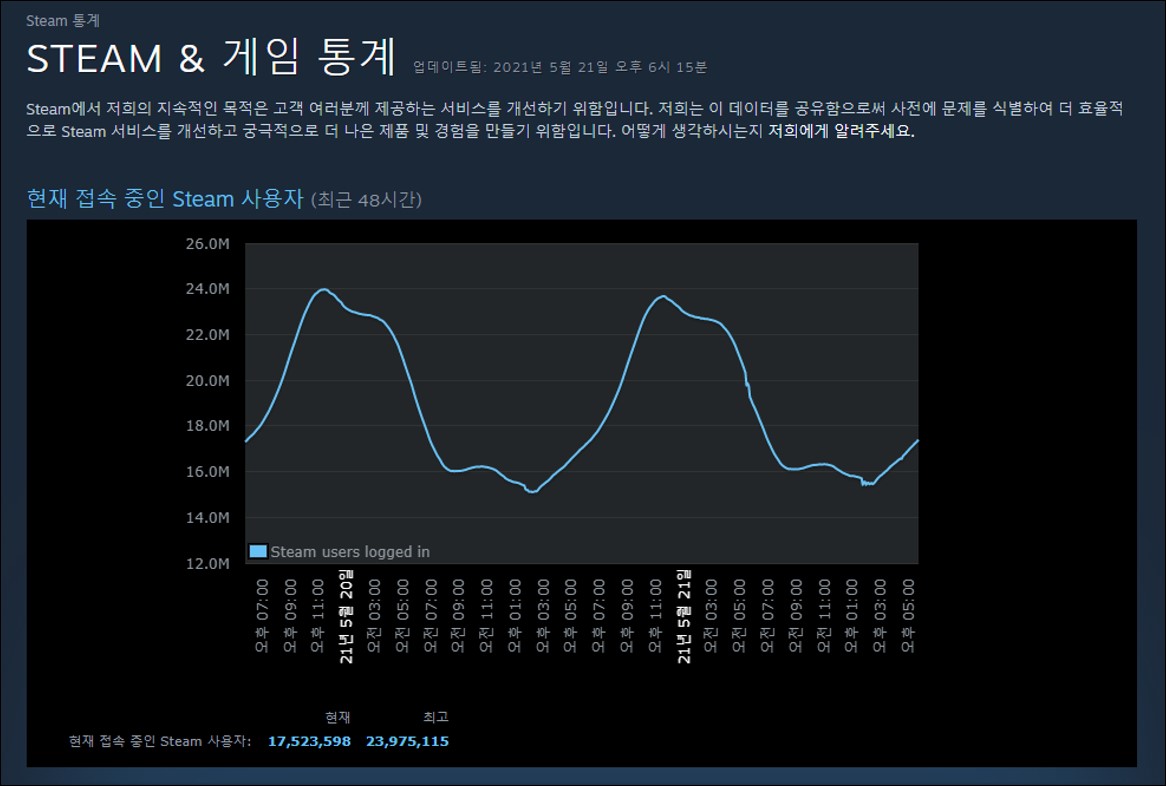This screenshot has width=1166, height=786.
Task: Click the current user count 17,523,598
Action: [309, 741]
